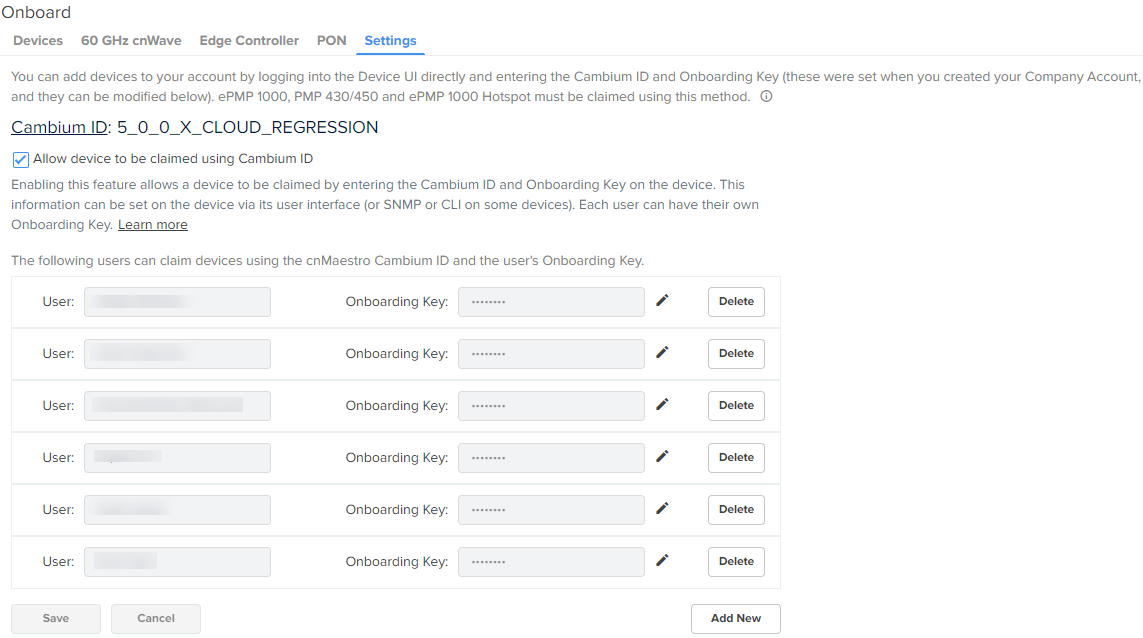Open the info icon after claim description
Screen dimensions: 1143x638
tap(766, 96)
